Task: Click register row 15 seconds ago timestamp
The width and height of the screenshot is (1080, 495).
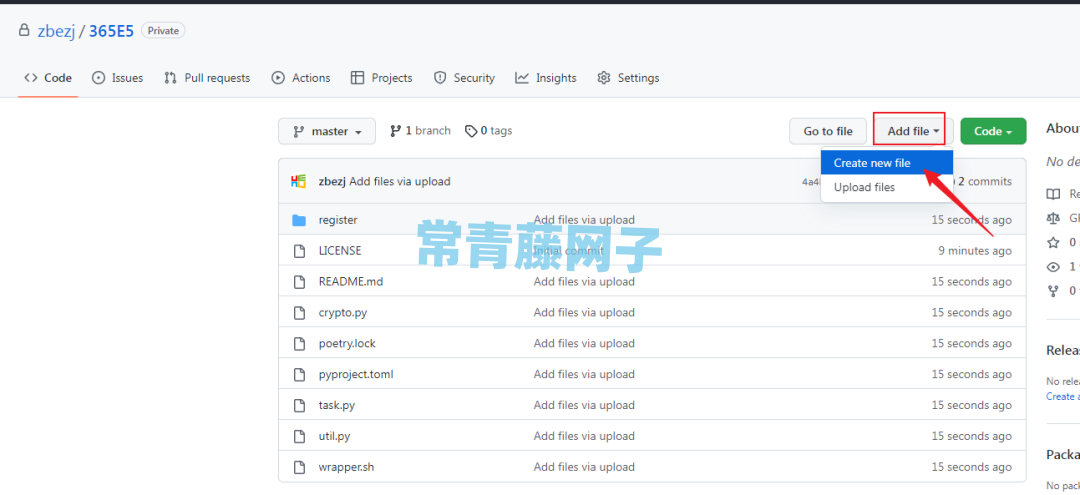Action: click(972, 220)
